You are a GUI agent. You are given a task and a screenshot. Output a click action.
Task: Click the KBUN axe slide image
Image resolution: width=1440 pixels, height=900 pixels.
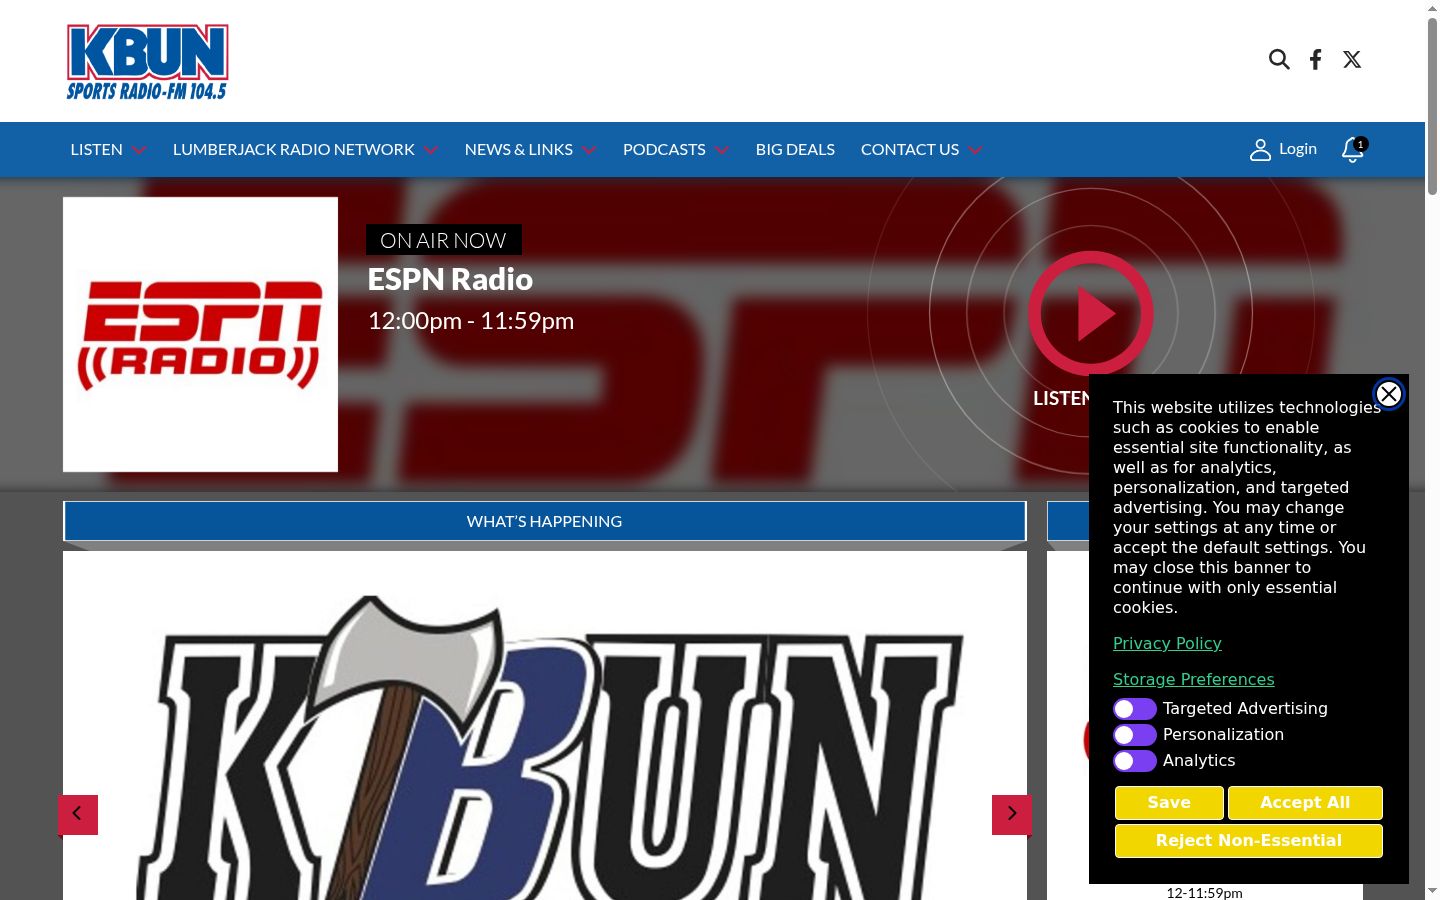[x=545, y=726]
